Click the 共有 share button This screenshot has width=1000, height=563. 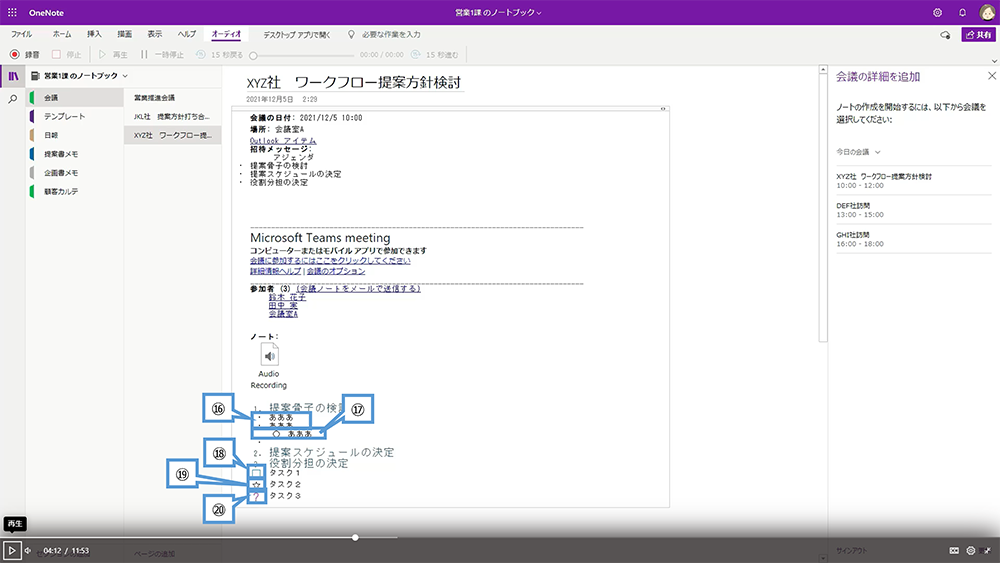[978, 34]
